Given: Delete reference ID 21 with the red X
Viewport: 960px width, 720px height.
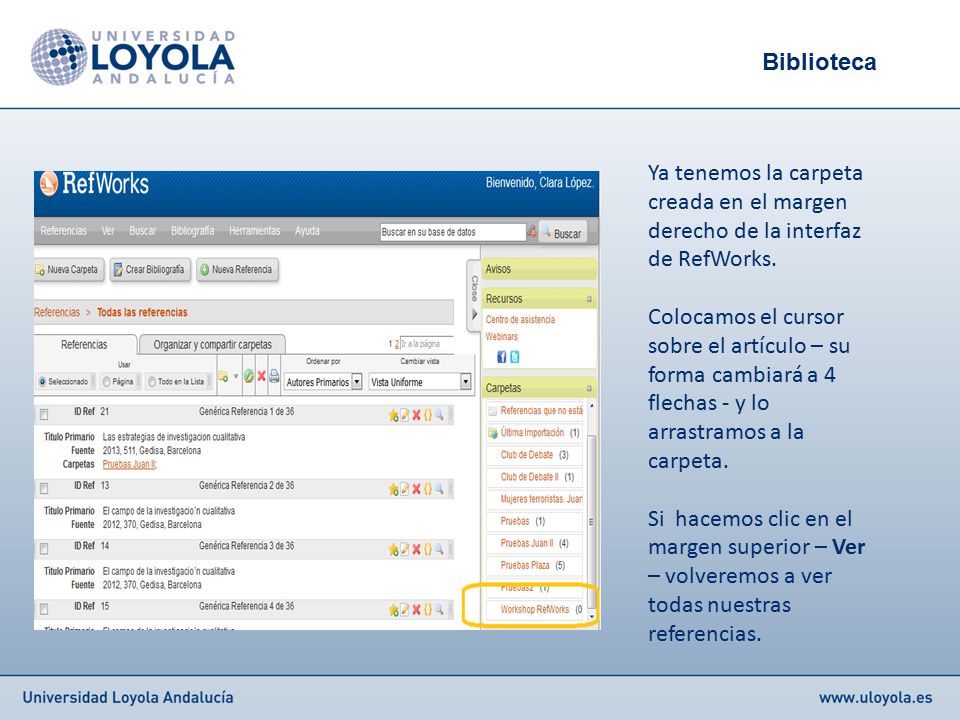Looking at the screenshot, I should (x=416, y=415).
